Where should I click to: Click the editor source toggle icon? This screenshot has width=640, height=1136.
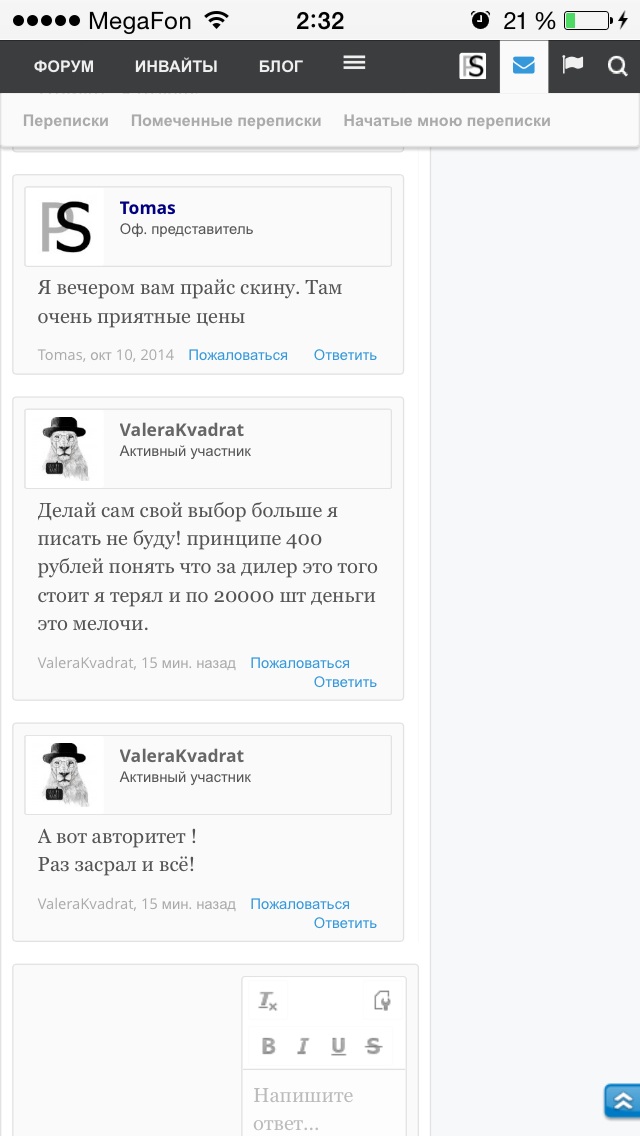tap(382, 1001)
